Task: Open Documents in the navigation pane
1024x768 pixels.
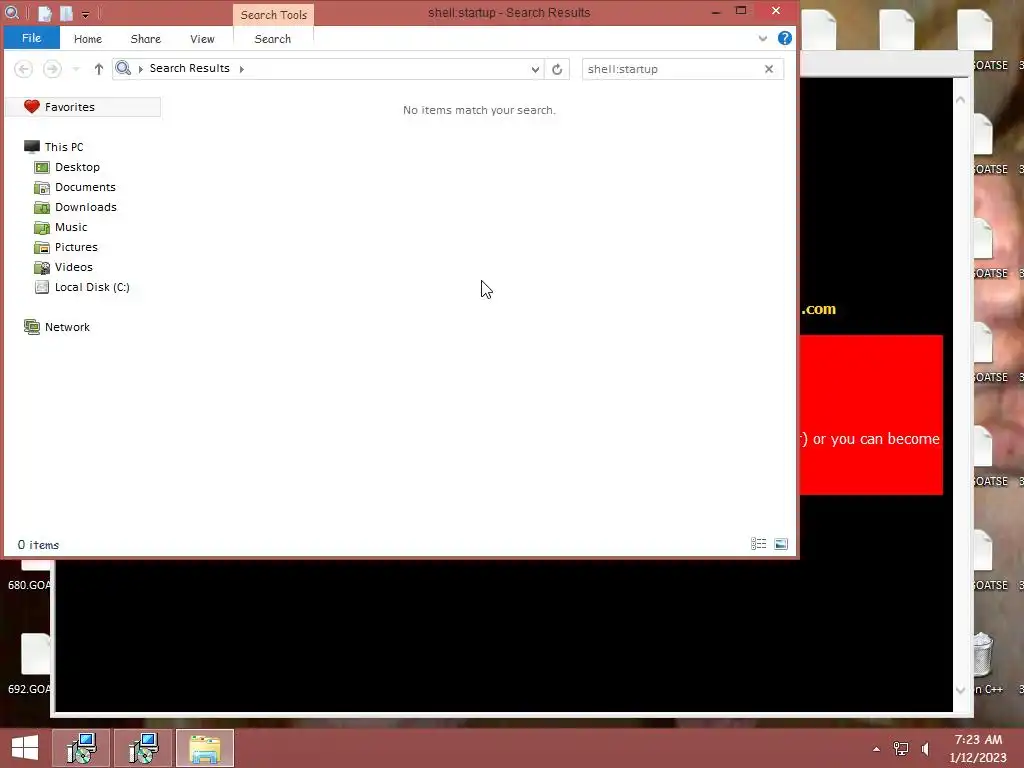Action: coord(85,187)
